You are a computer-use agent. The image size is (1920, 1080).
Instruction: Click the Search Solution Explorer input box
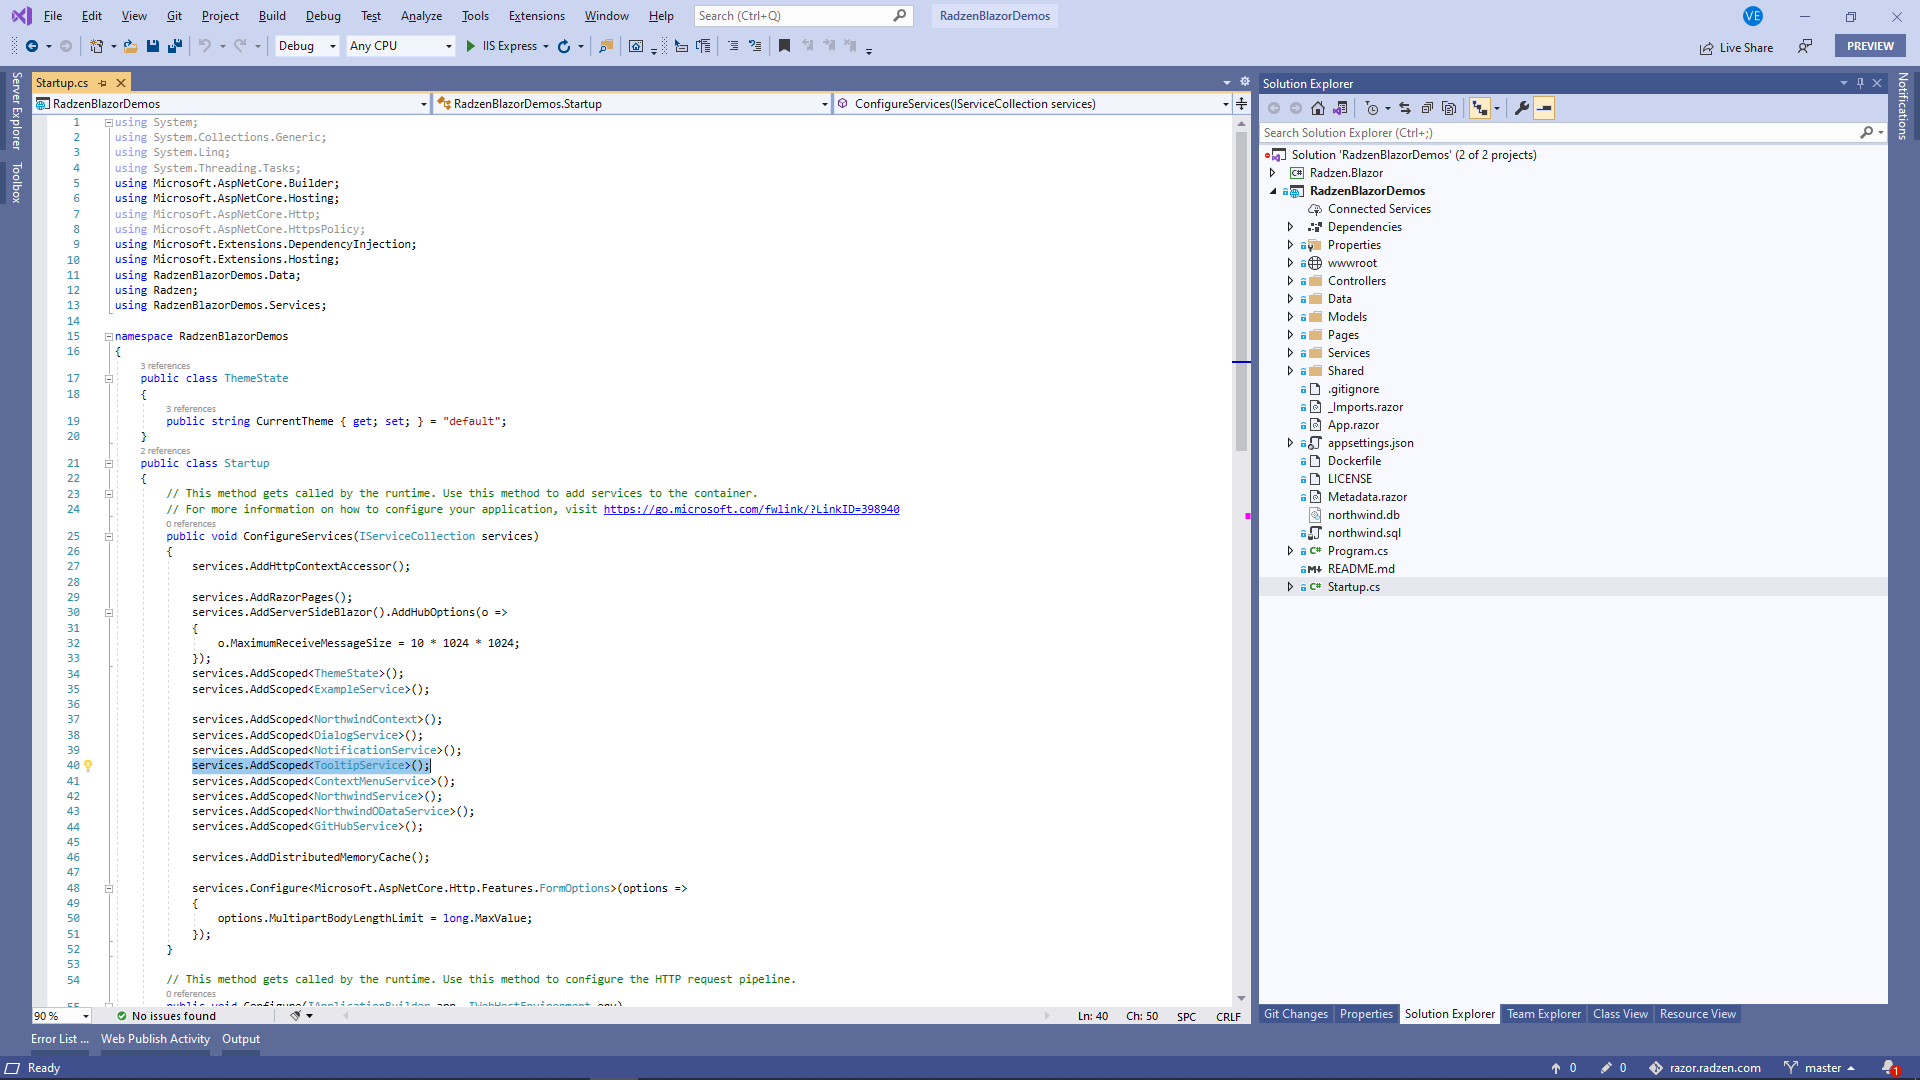pos(1560,133)
